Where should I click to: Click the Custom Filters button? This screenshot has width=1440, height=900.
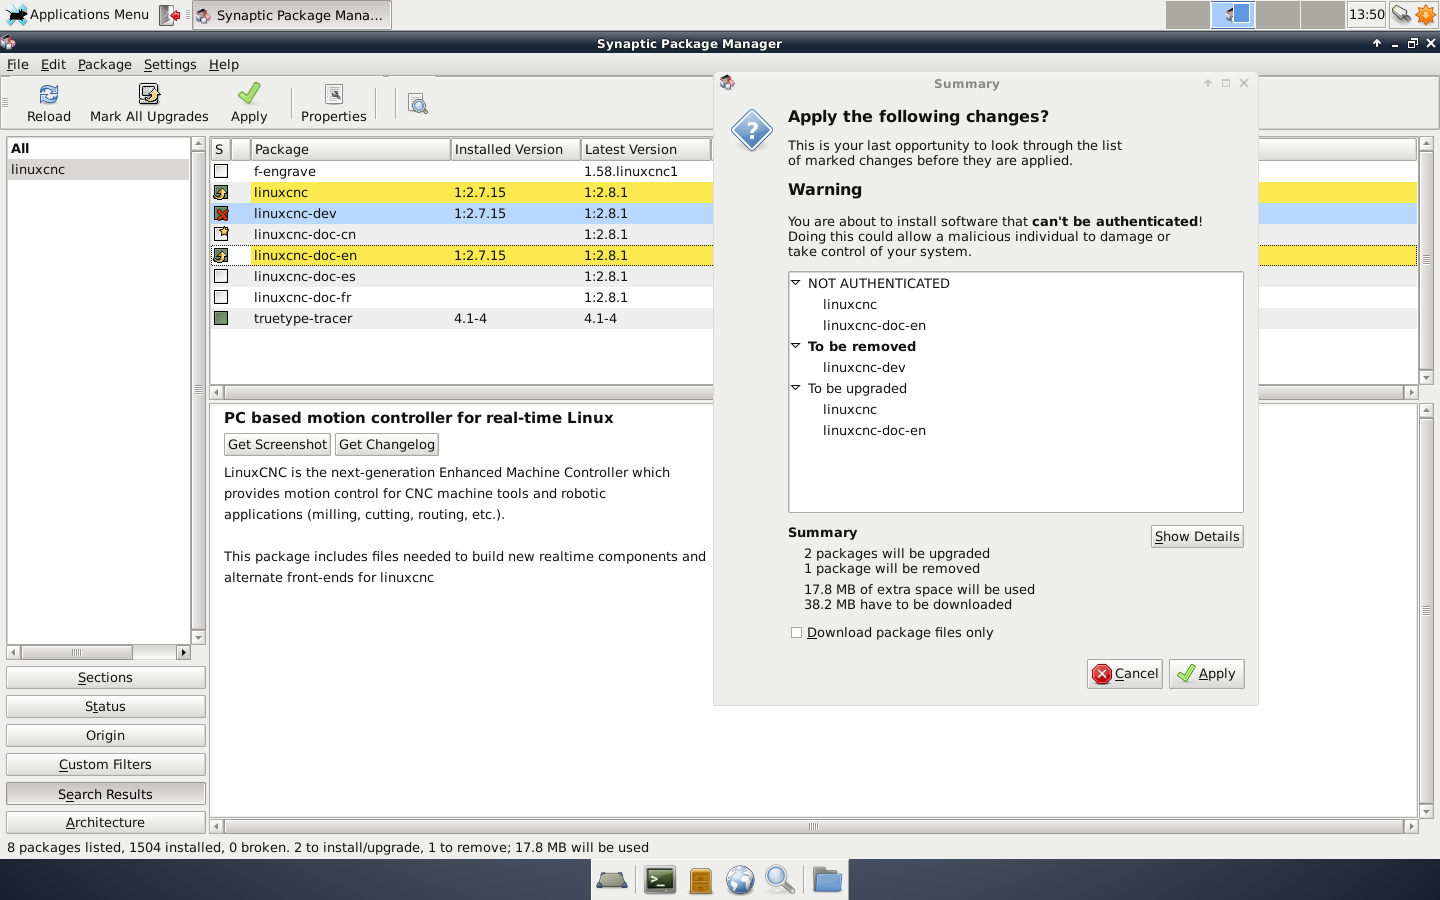point(106,765)
